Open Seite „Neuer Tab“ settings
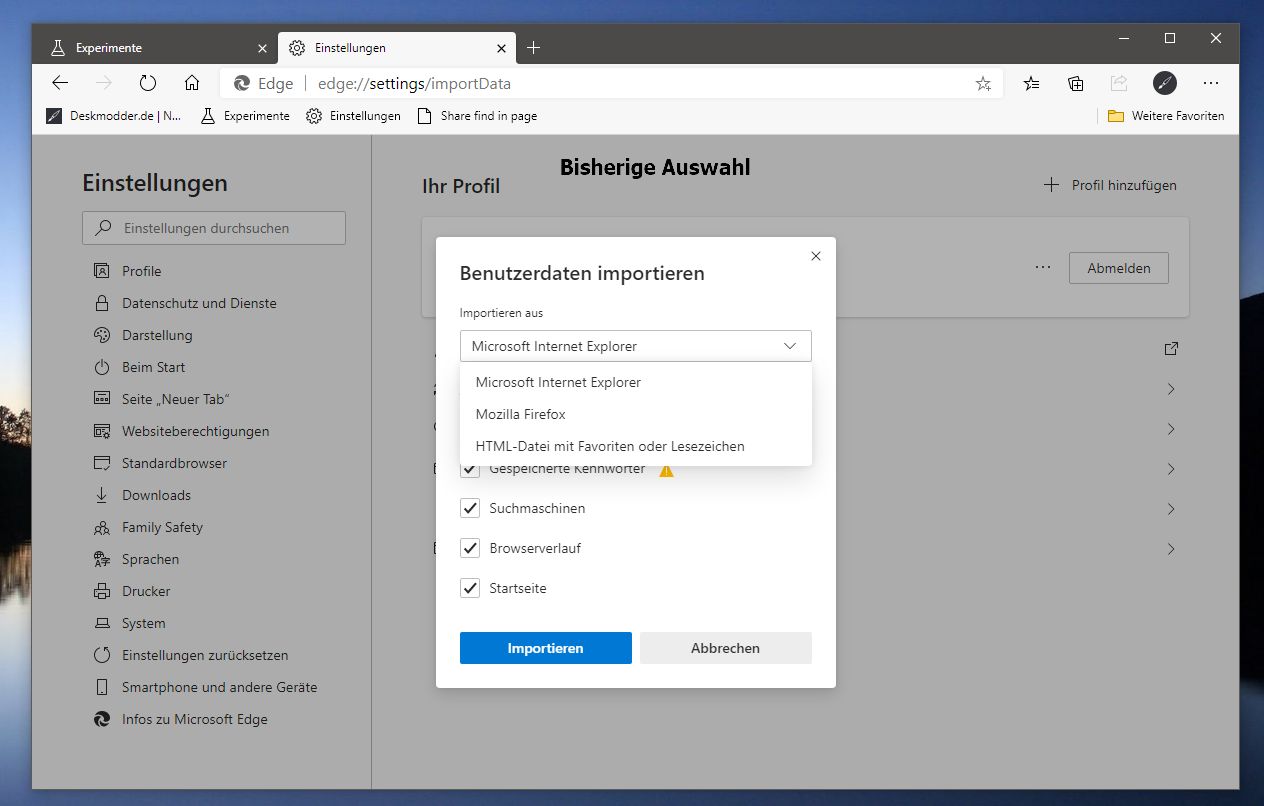This screenshot has width=1264, height=806. 175,399
